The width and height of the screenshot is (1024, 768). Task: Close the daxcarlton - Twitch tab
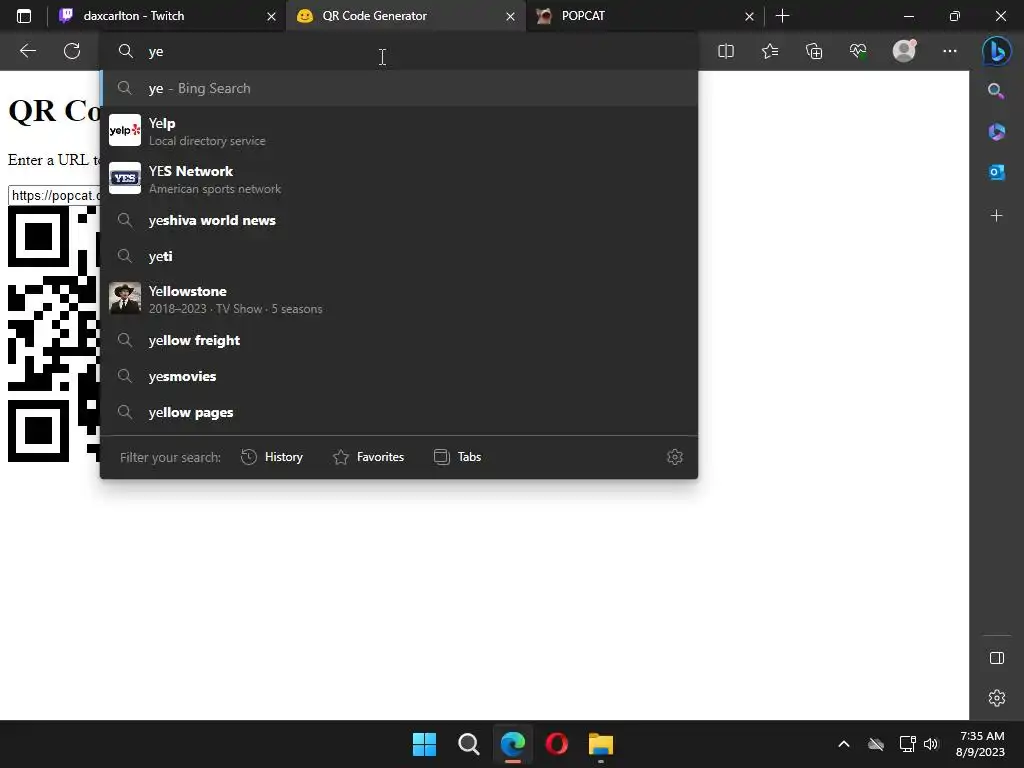271,16
